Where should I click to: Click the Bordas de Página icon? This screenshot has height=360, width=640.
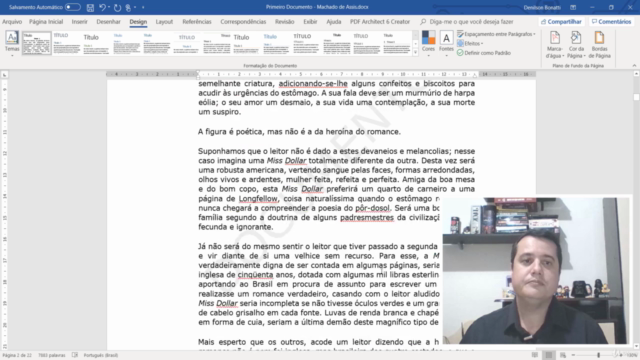click(599, 44)
